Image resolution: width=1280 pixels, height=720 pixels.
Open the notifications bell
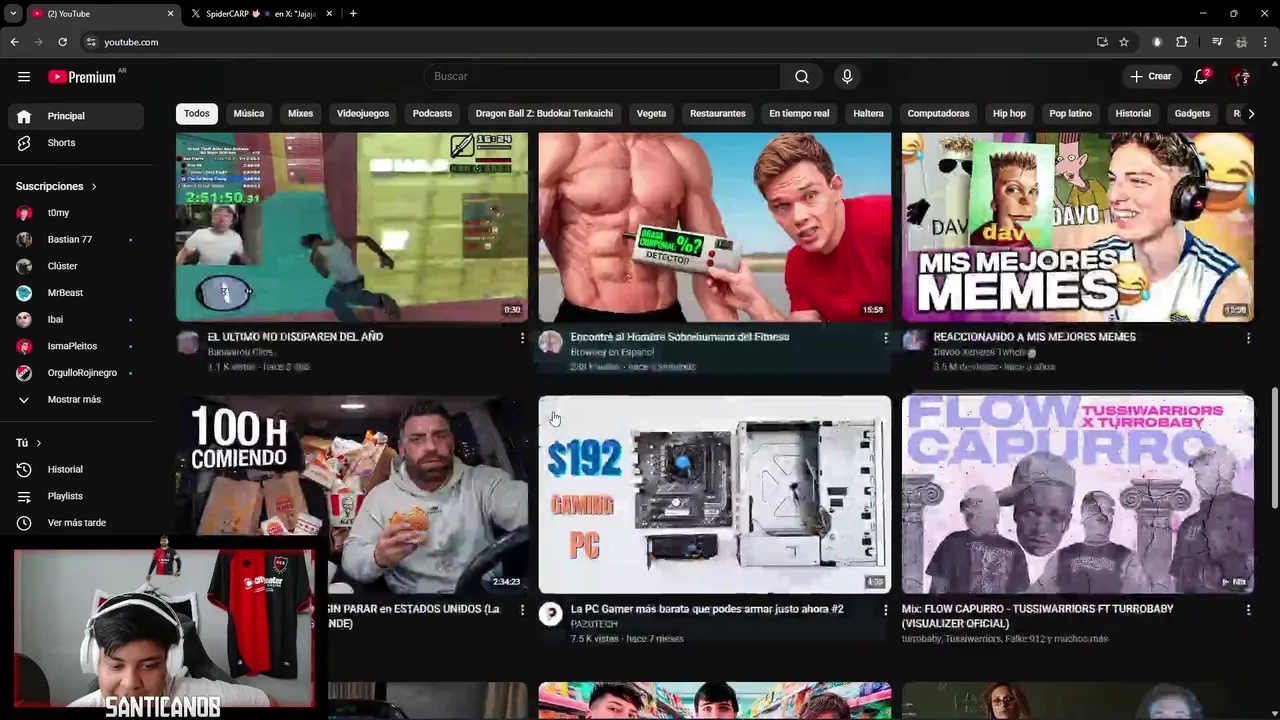tap(1202, 76)
